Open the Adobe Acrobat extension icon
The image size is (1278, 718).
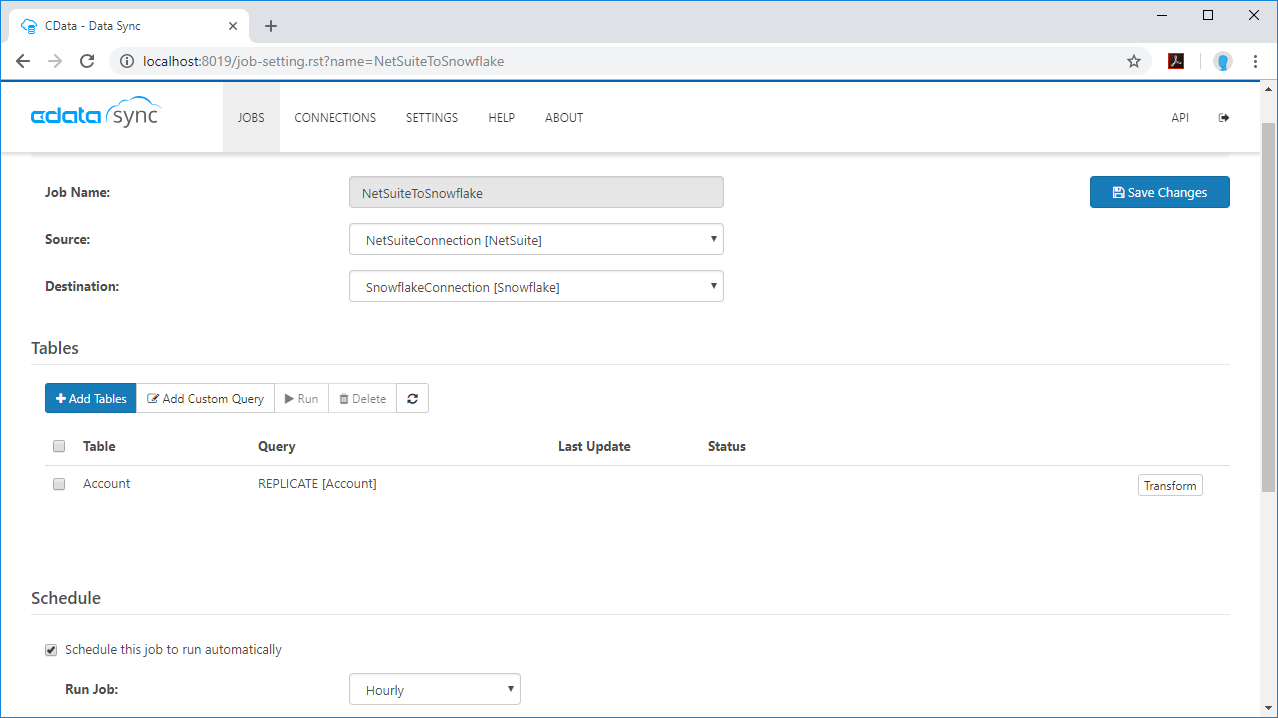point(1177,61)
